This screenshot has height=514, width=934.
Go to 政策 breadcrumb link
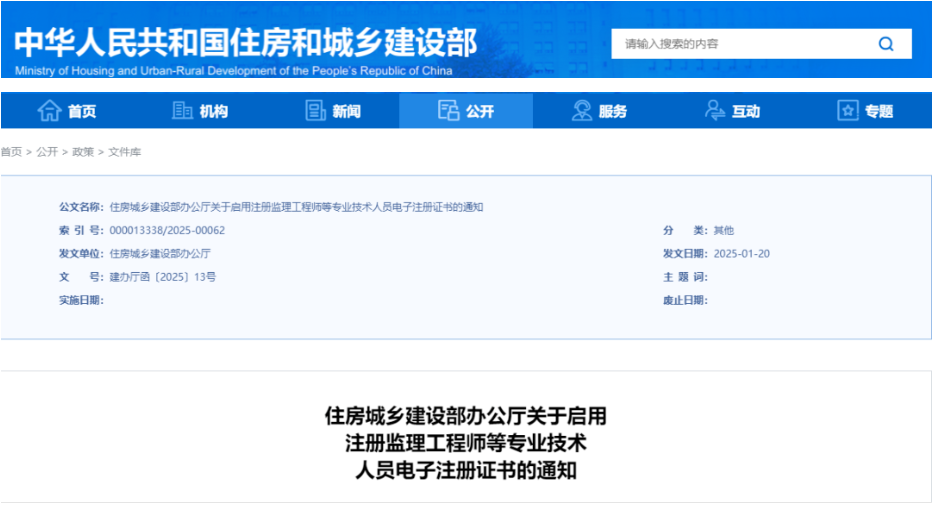coord(83,152)
